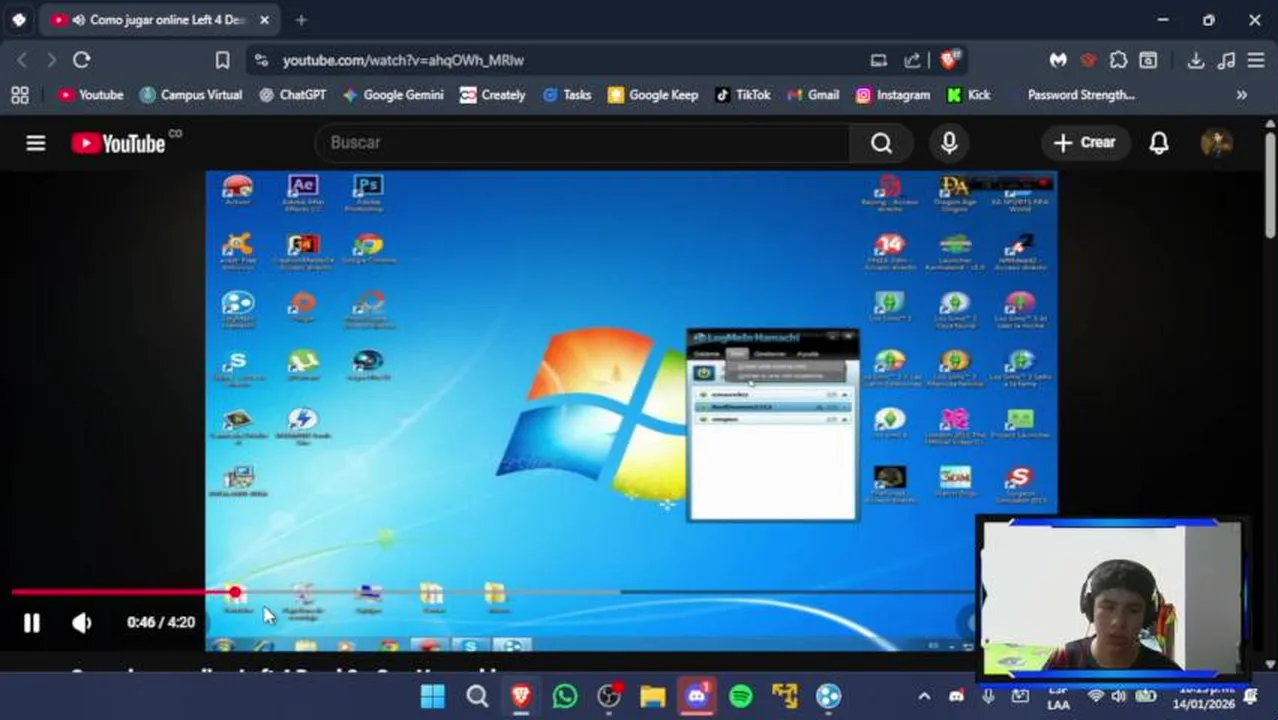
Task: Expand hidden bookmarks chevron
Action: [x=1242, y=95]
